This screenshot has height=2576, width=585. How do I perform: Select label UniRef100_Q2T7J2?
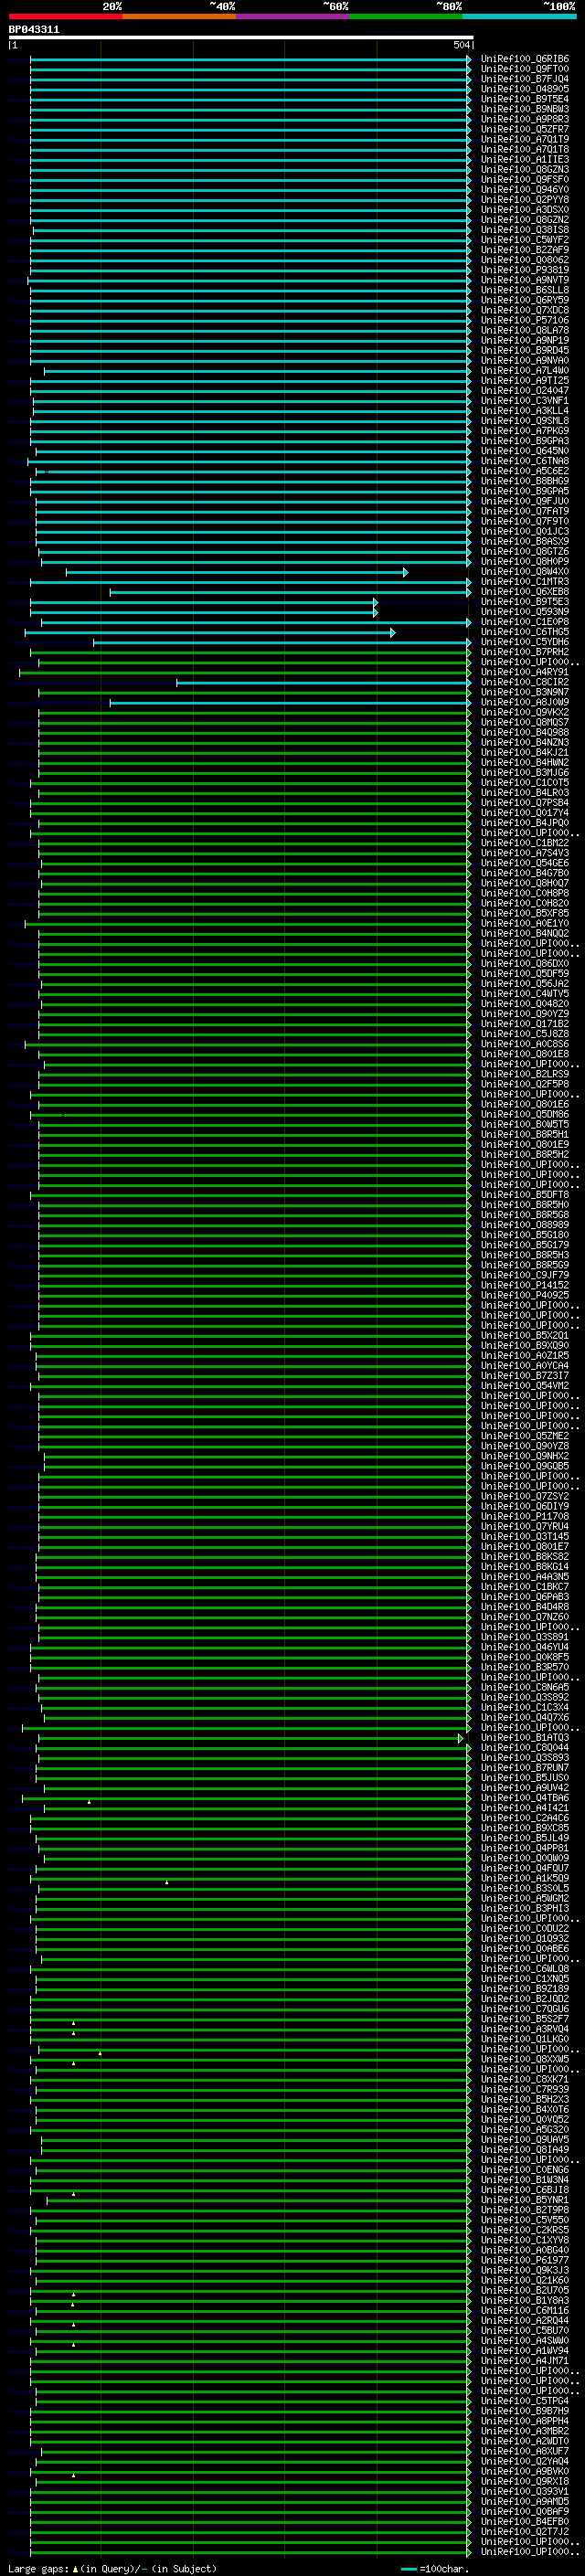tap(525, 2531)
